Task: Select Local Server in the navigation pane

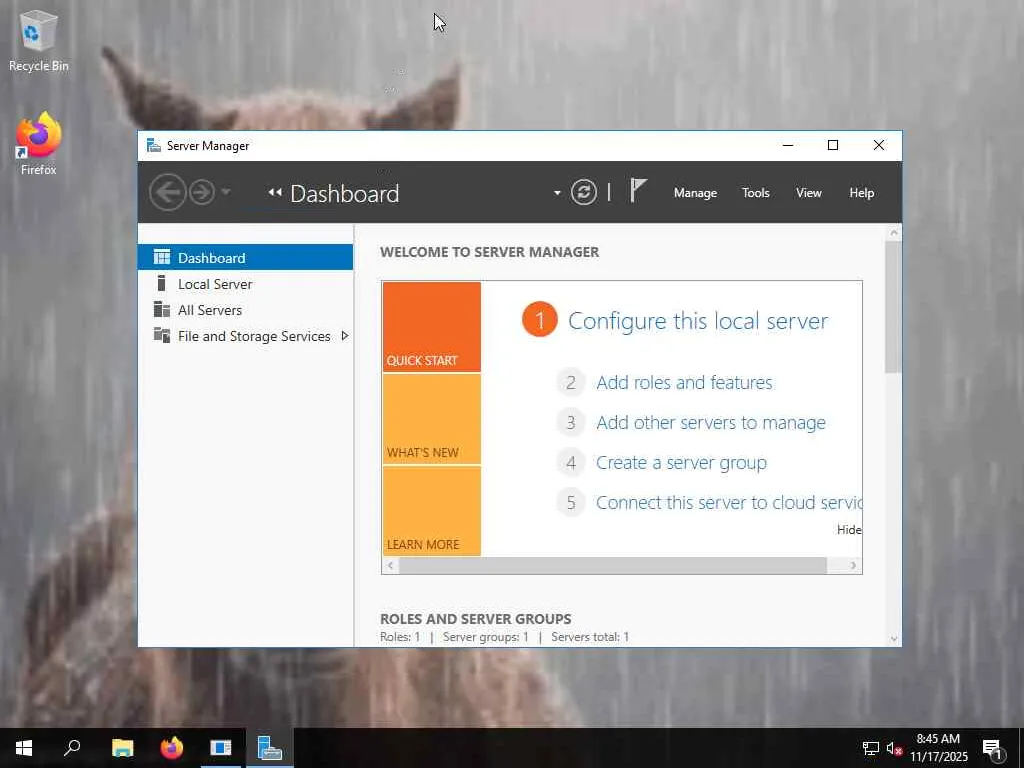Action: coord(246,283)
